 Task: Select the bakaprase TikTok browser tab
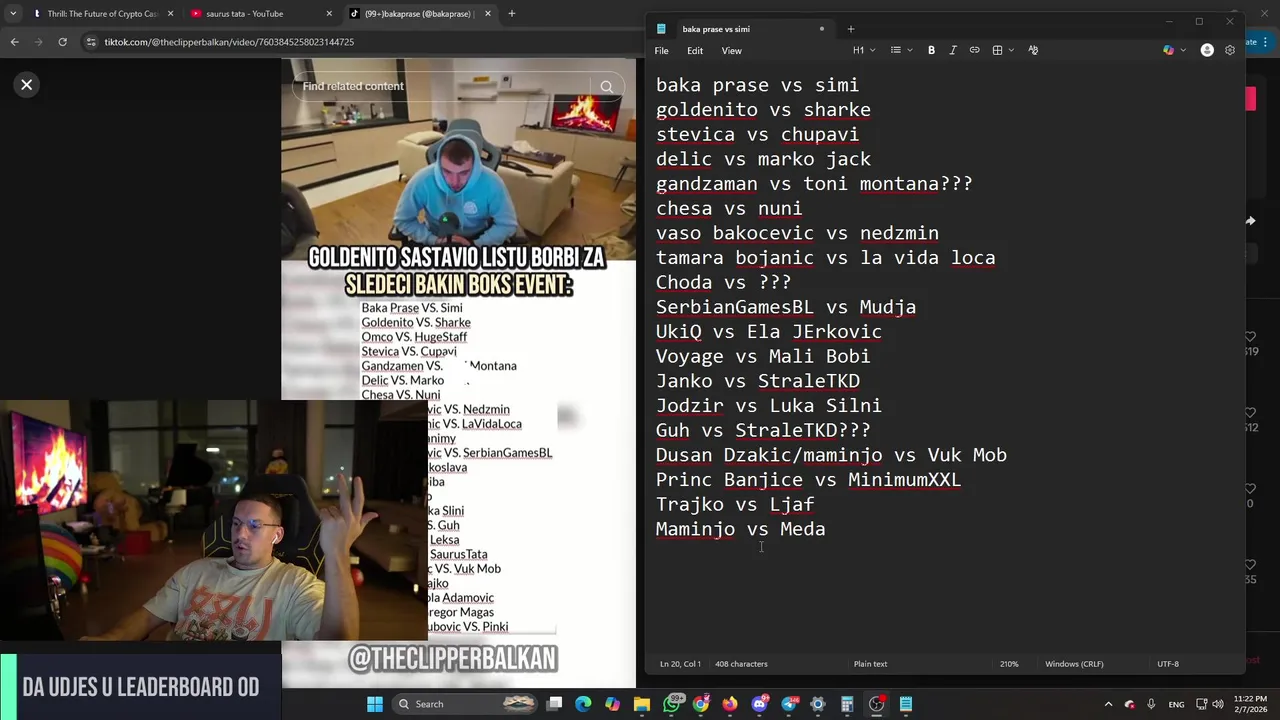click(419, 14)
